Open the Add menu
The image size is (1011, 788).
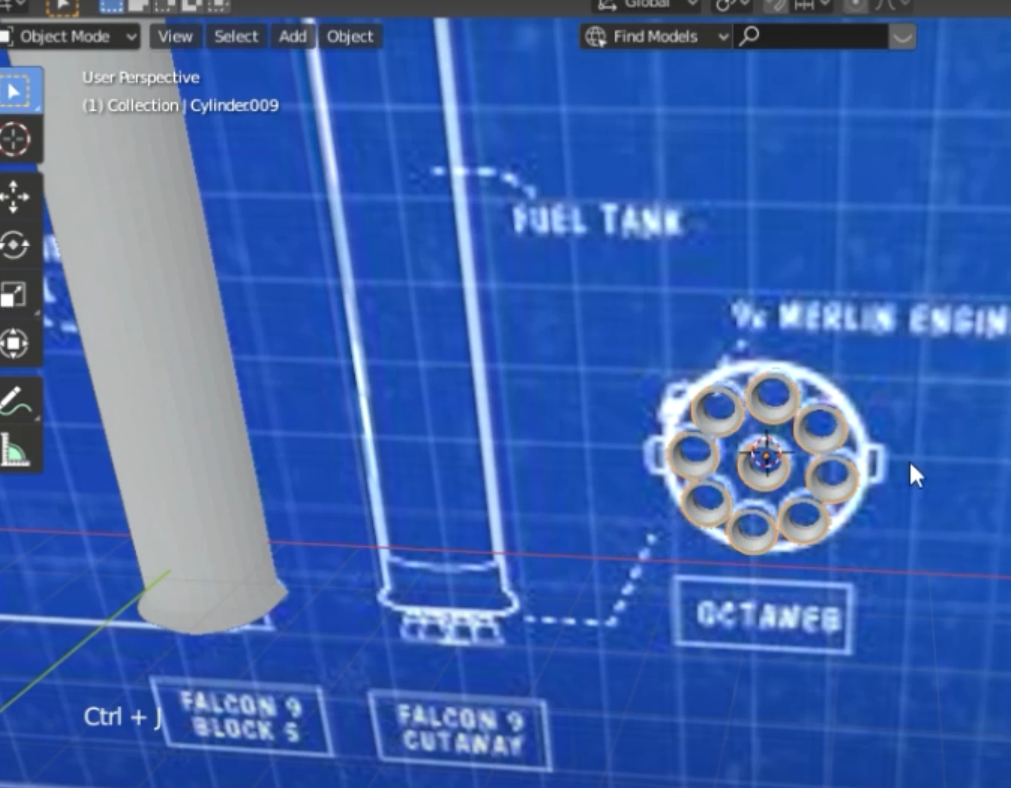[293, 37]
